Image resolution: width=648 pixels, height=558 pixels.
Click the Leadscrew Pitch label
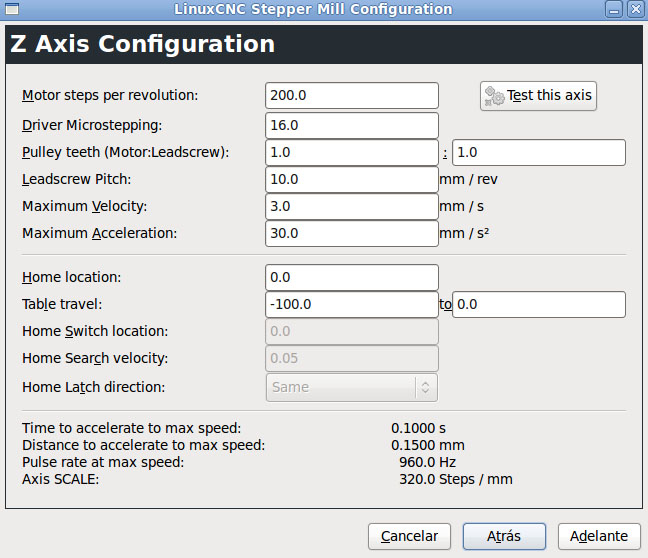click(76, 179)
